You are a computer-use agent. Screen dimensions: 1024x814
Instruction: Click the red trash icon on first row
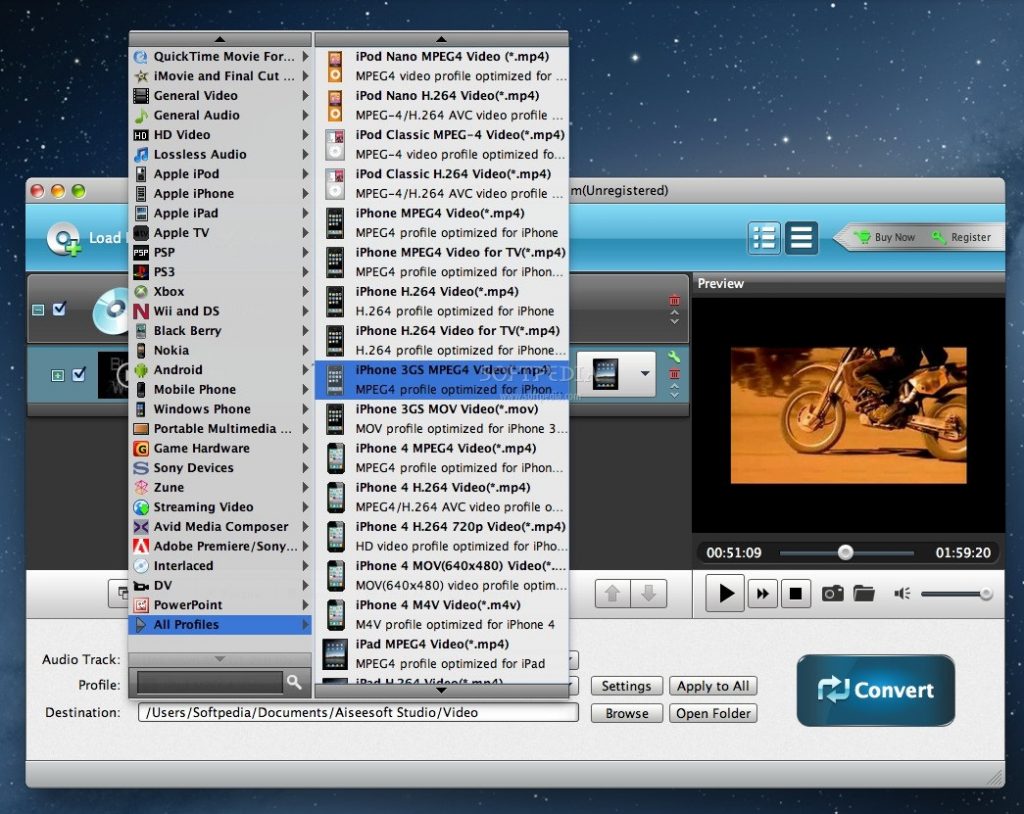(x=674, y=300)
